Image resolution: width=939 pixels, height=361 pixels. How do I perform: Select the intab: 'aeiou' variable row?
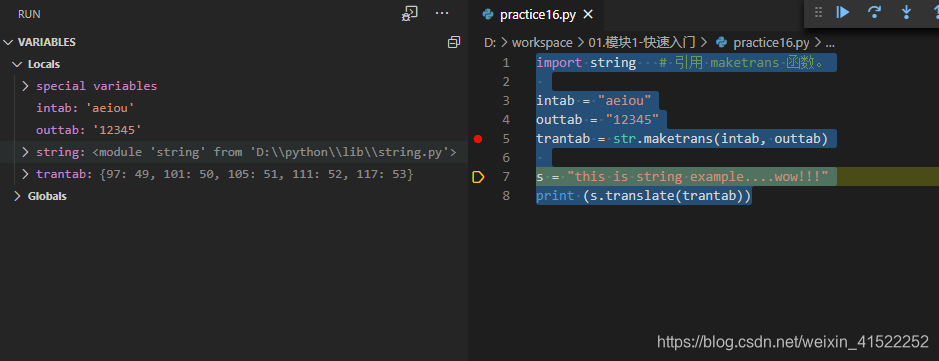(234, 108)
